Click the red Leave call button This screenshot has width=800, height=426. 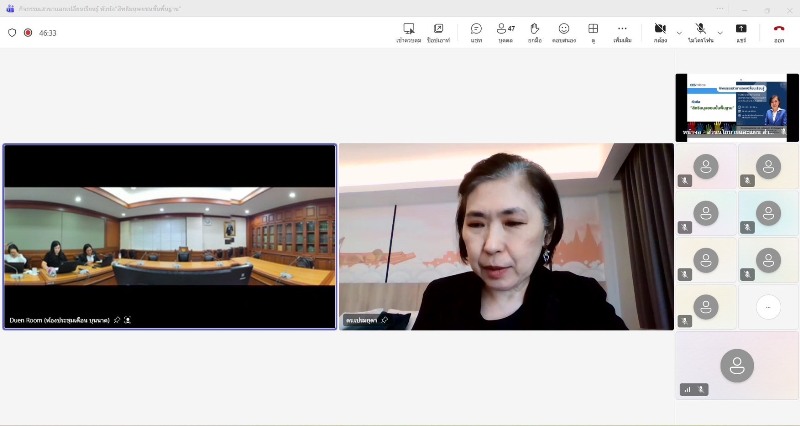point(778,29)
